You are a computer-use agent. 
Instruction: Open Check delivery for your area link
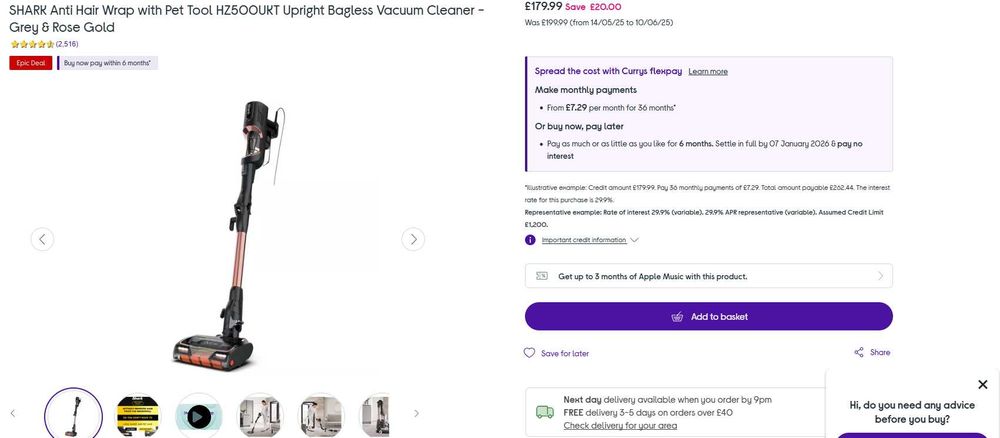620,425
